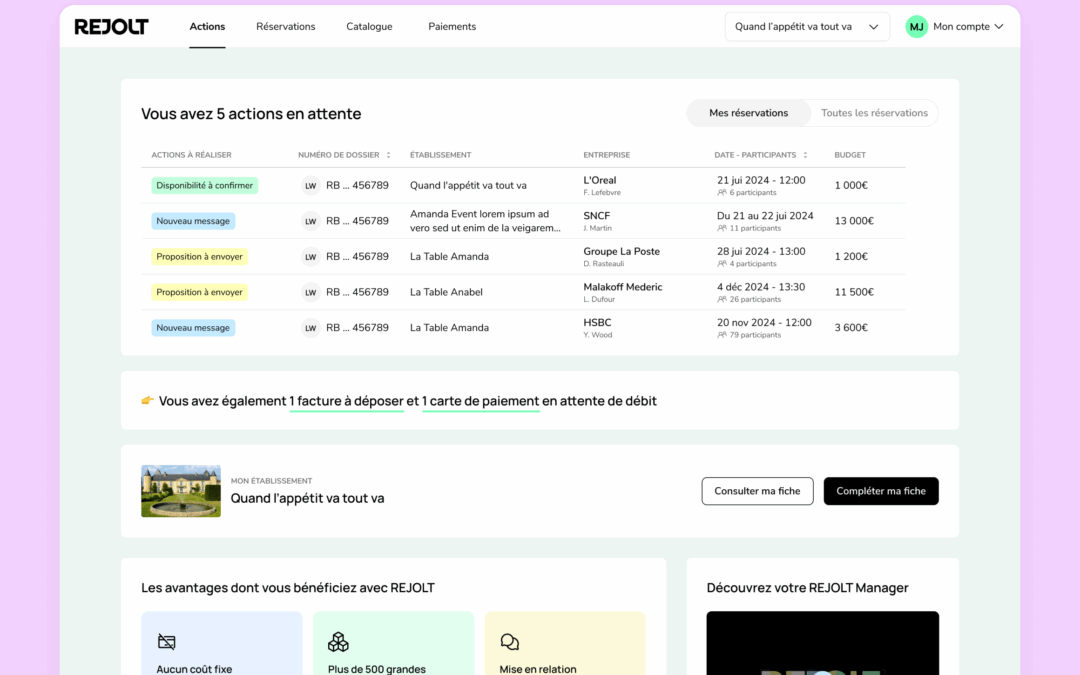The height and width of the screenshot is (675, 1080).
Task: Open the Actions tab
Action: click(207, 27)
